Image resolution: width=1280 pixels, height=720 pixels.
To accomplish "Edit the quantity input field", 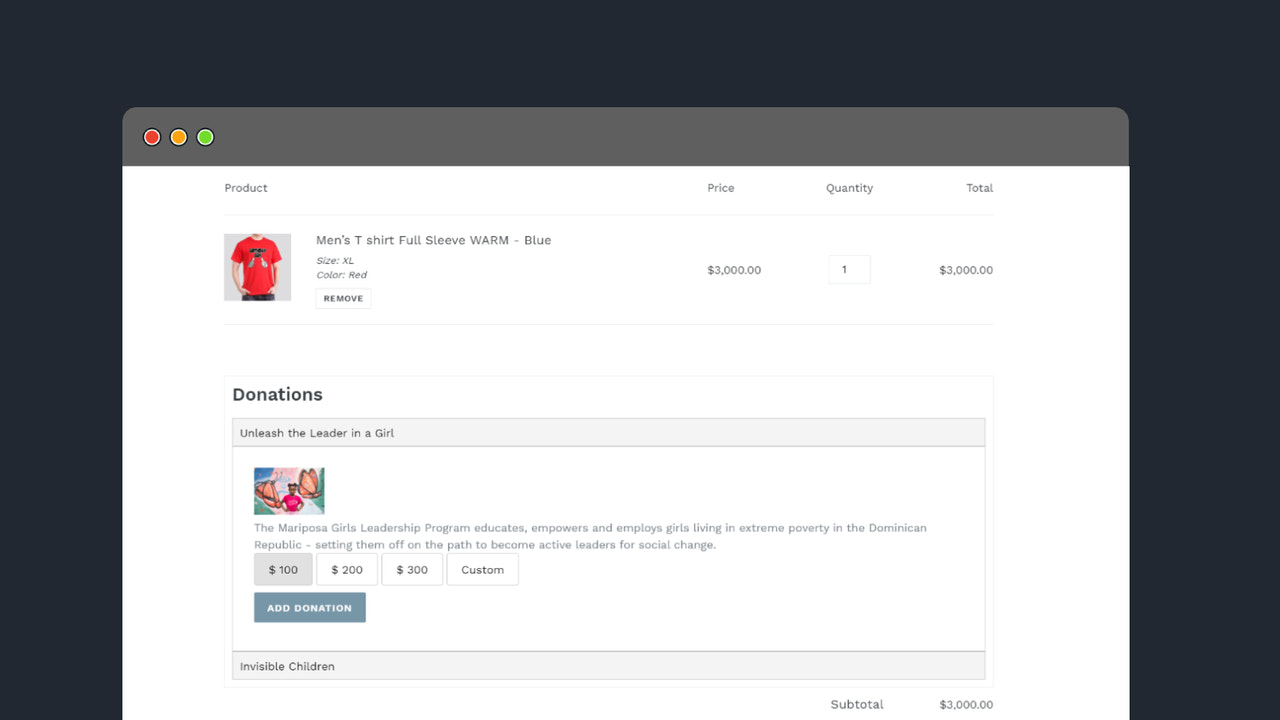I will [849, 269].
